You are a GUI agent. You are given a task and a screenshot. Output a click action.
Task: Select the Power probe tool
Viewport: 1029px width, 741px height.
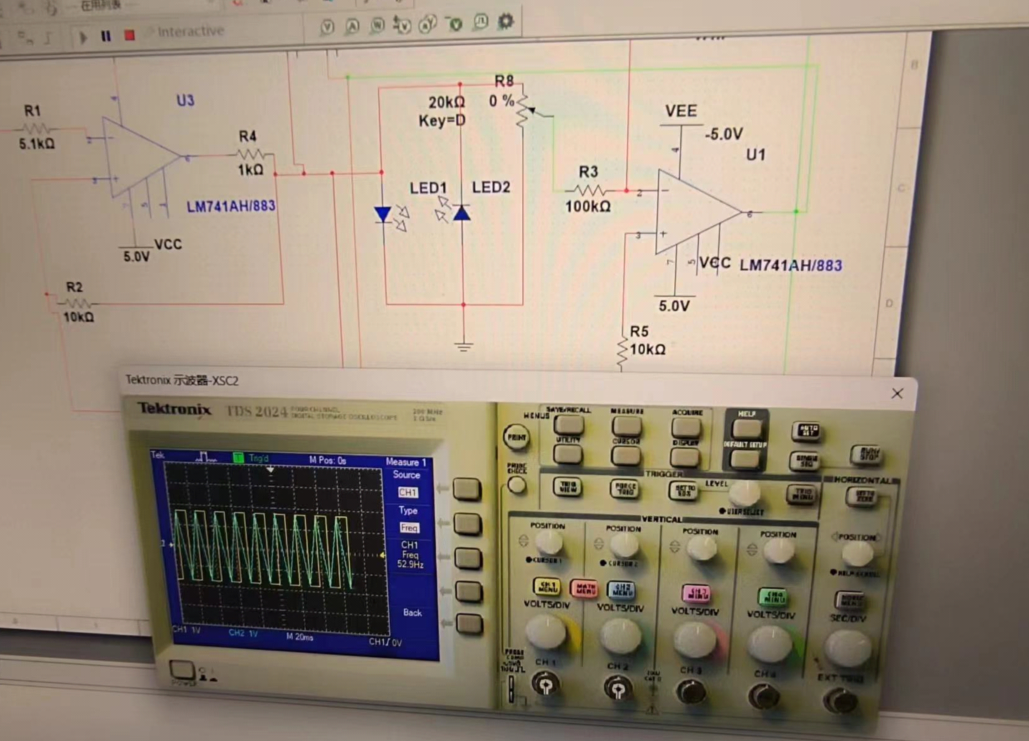tap(377, 26)
